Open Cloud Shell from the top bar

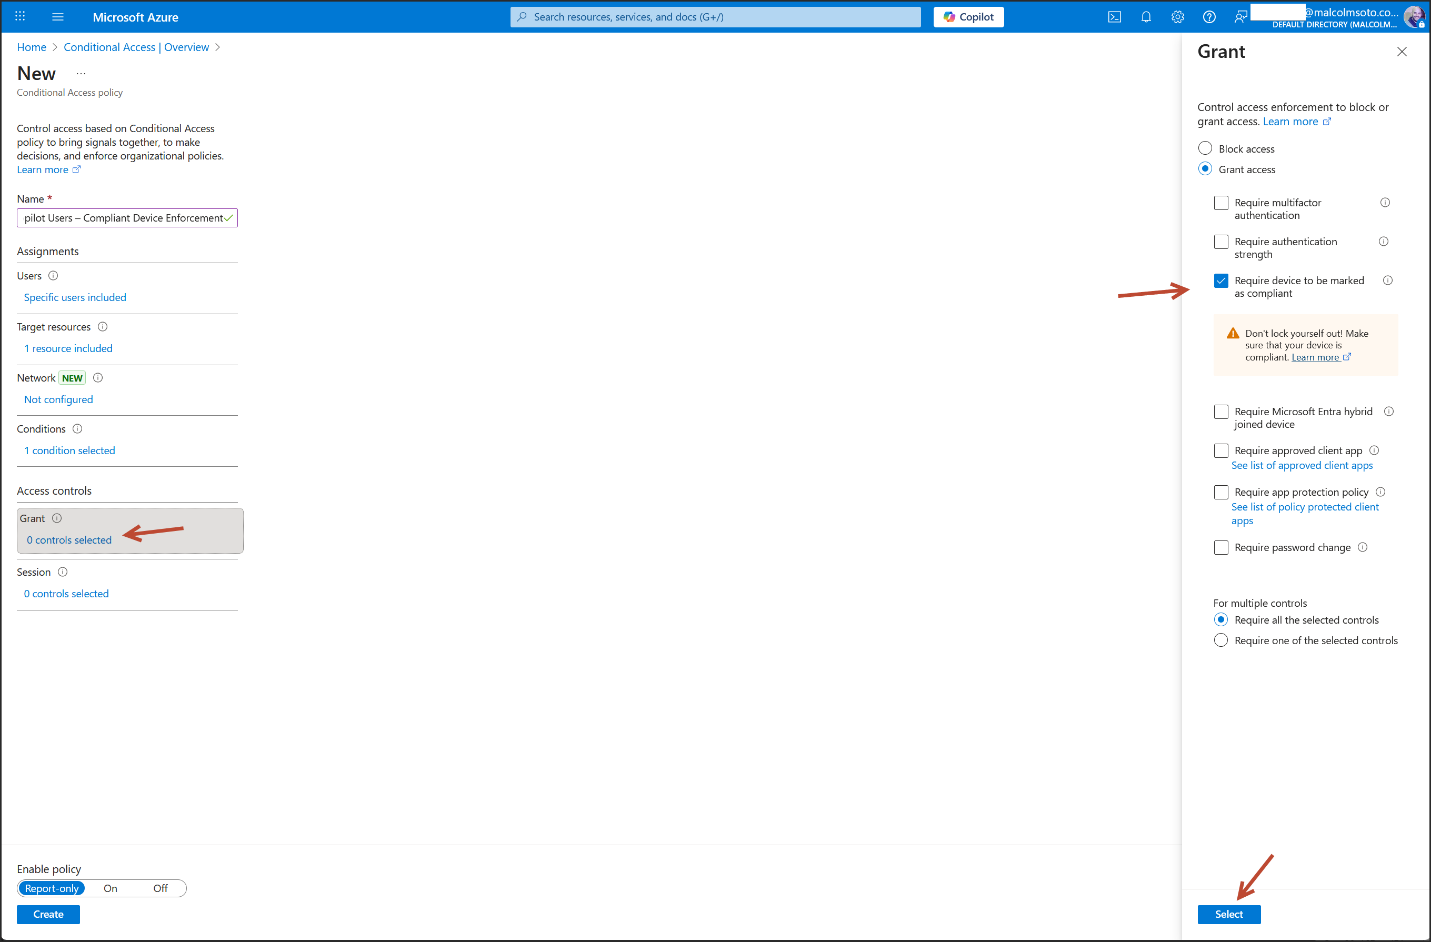[1114, 17]
